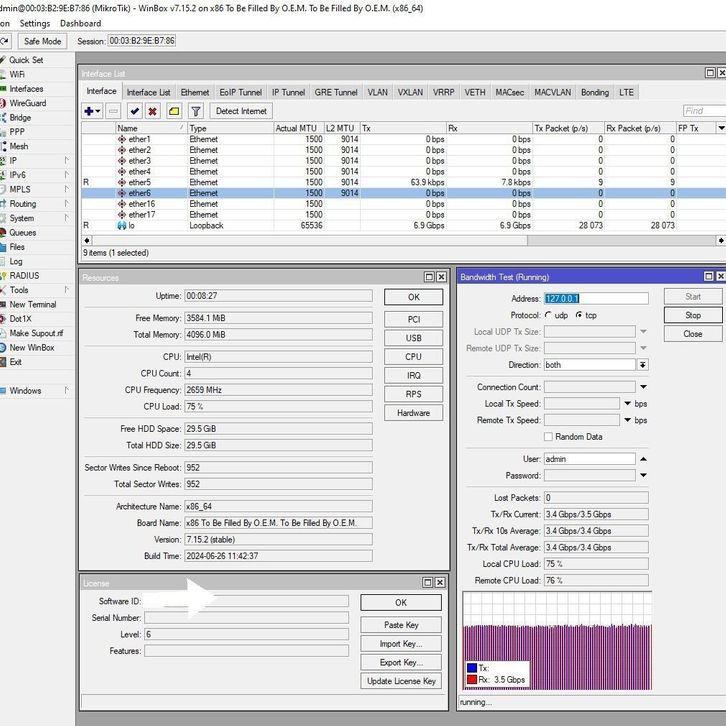Select the udp protocol radio button
The width and height of the screenshot is (726, 726).
click(549, 315)
